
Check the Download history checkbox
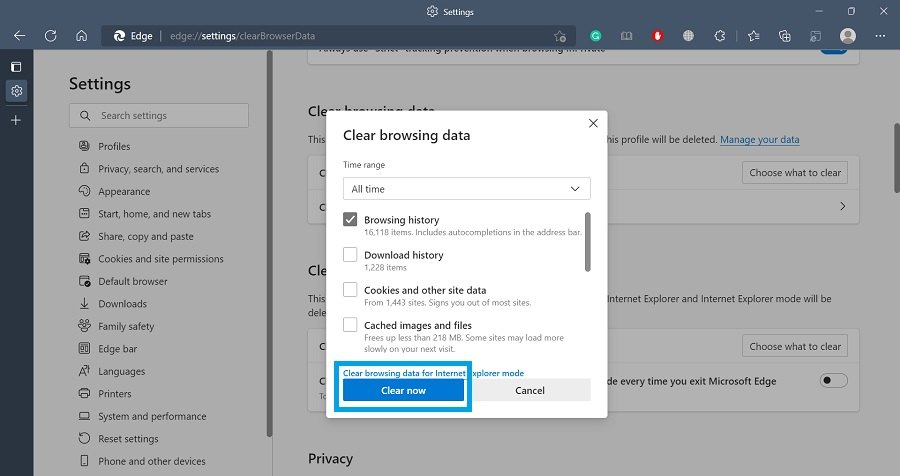pos(350,254)
